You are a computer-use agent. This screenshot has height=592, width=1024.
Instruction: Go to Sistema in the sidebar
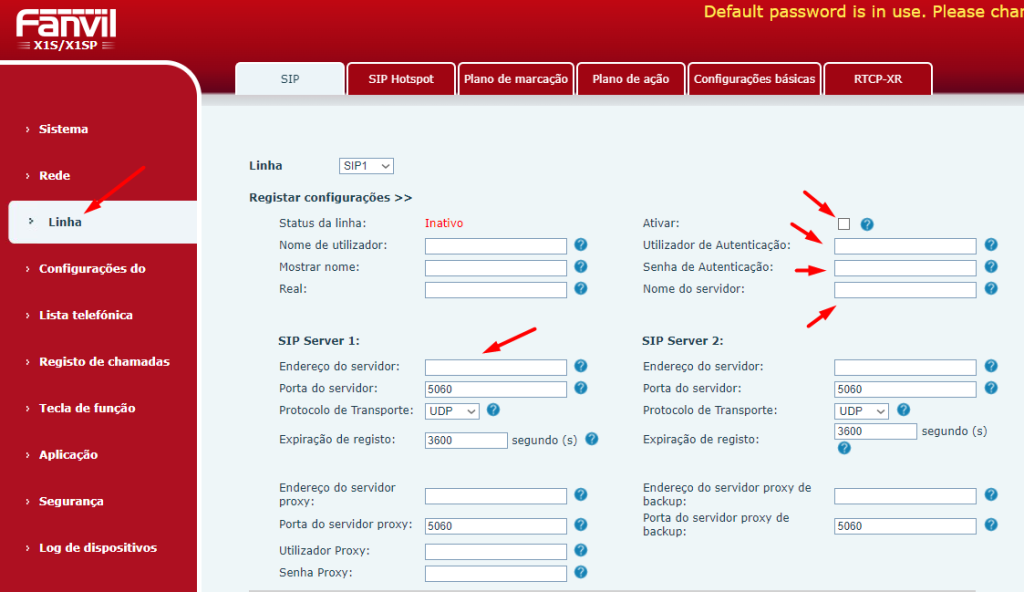[x=63, y=129]
